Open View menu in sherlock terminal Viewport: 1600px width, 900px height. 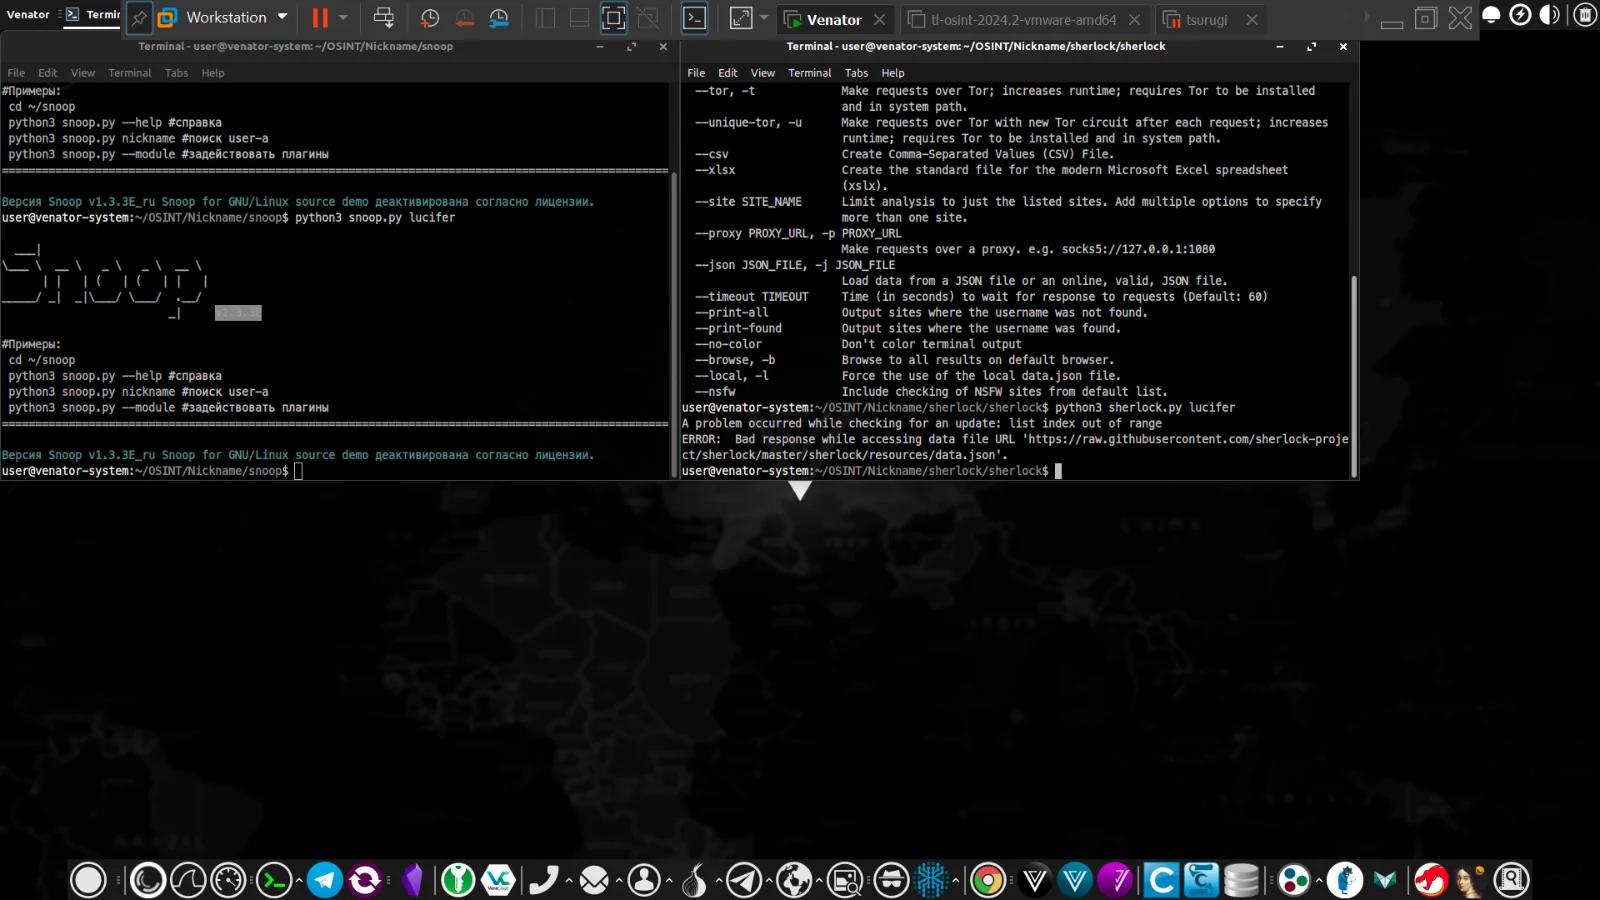[x=763, y=73]
